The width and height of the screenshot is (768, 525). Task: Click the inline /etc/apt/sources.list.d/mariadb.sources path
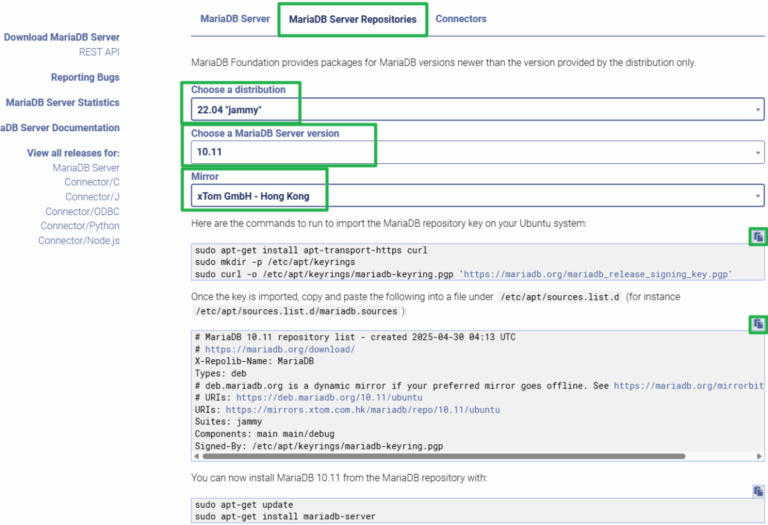tap(296, 311)
